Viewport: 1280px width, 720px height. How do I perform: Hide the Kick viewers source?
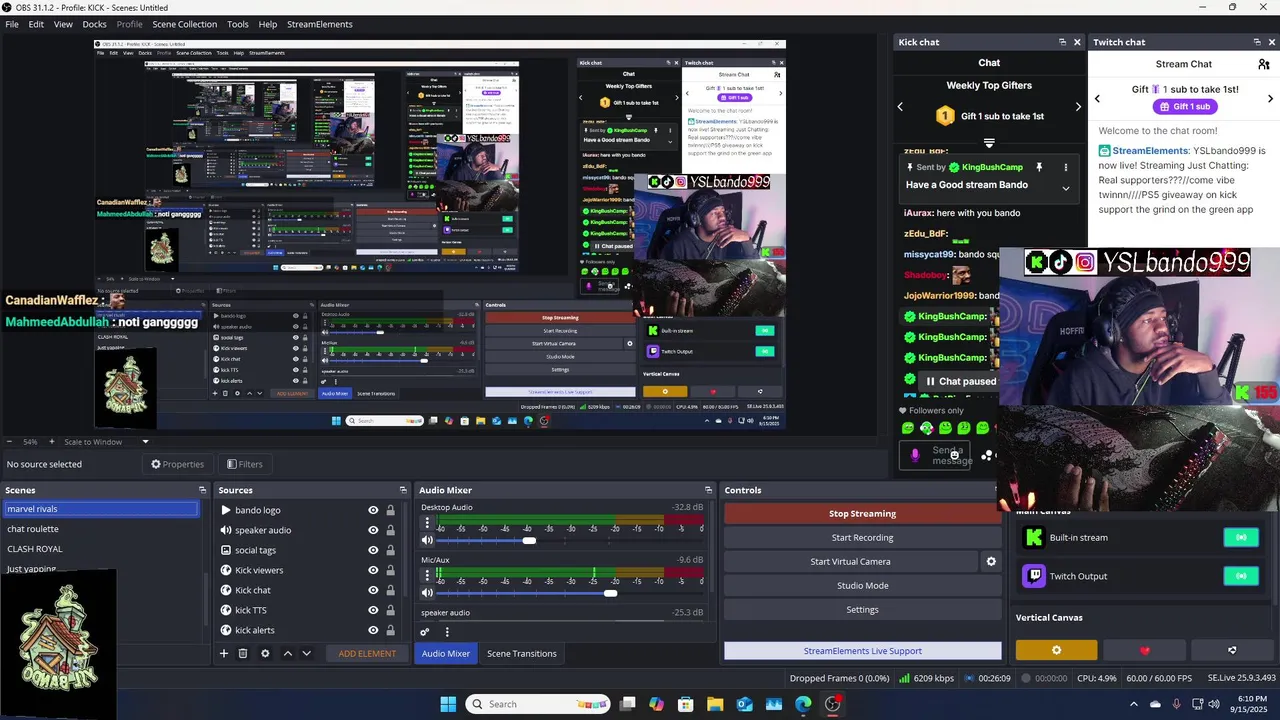point(373,570)
